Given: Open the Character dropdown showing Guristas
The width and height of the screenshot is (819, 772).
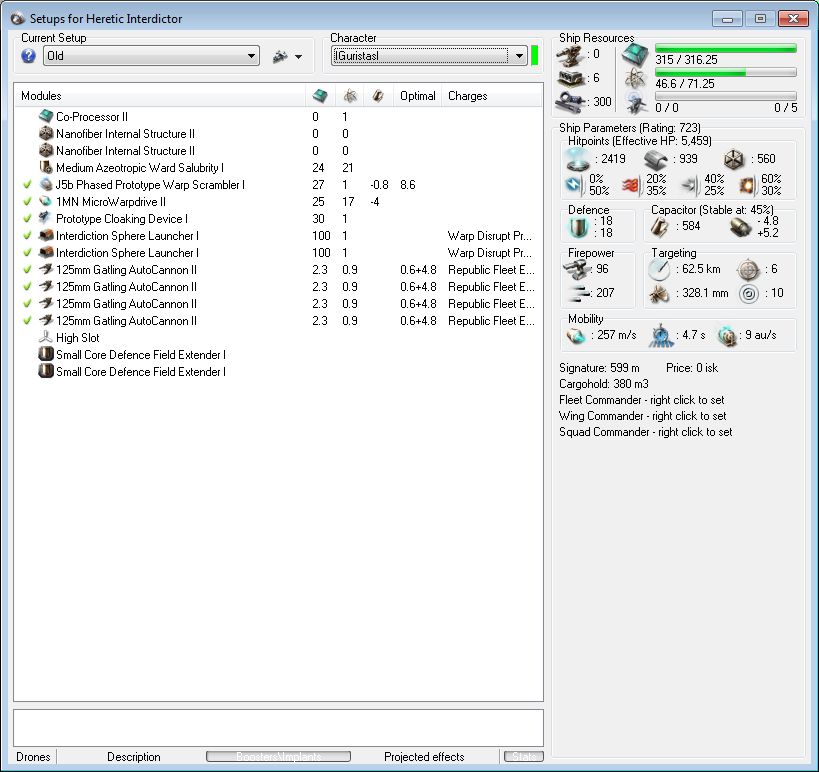Looking at the screenshot, I should pos(429,56).
